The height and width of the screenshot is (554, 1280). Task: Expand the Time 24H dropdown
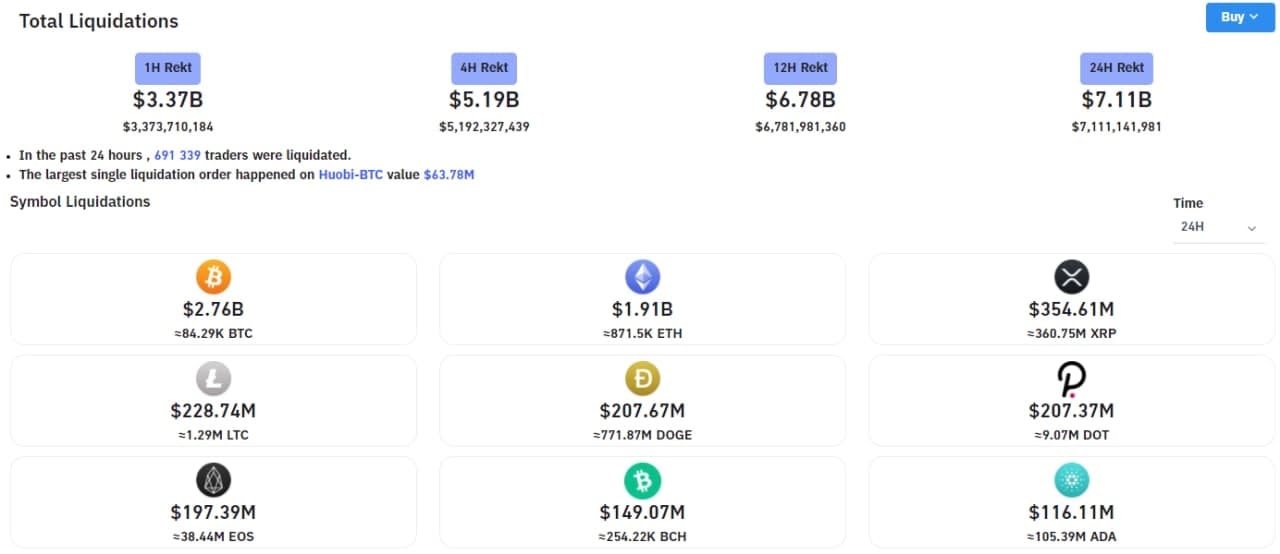(x=1218, y=228)
